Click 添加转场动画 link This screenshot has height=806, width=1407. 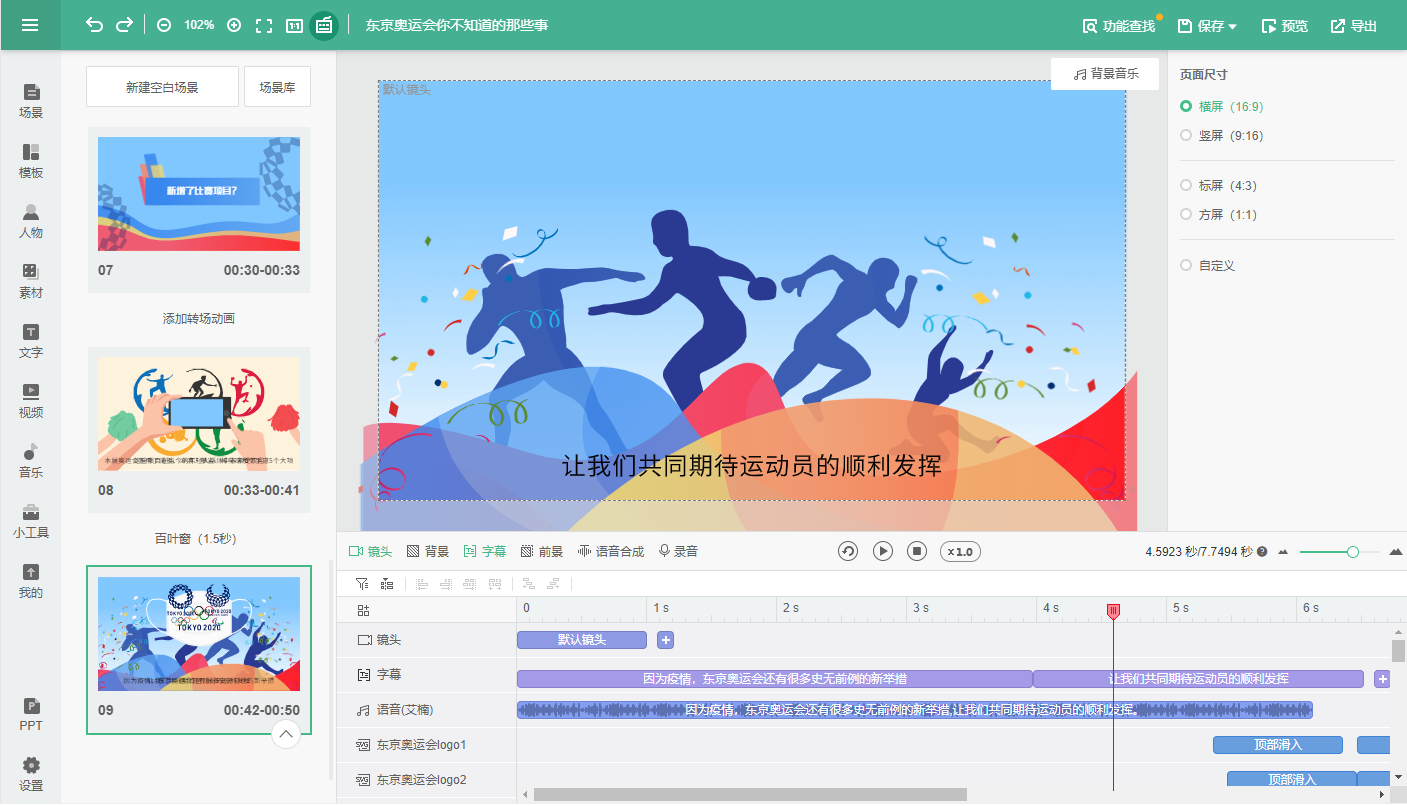199,319
